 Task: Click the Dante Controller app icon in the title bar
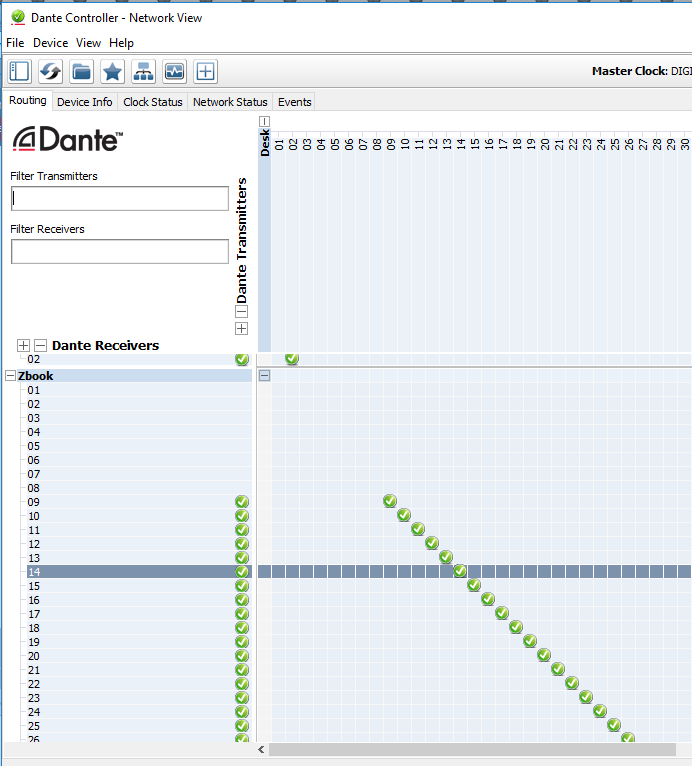[18, 18]
